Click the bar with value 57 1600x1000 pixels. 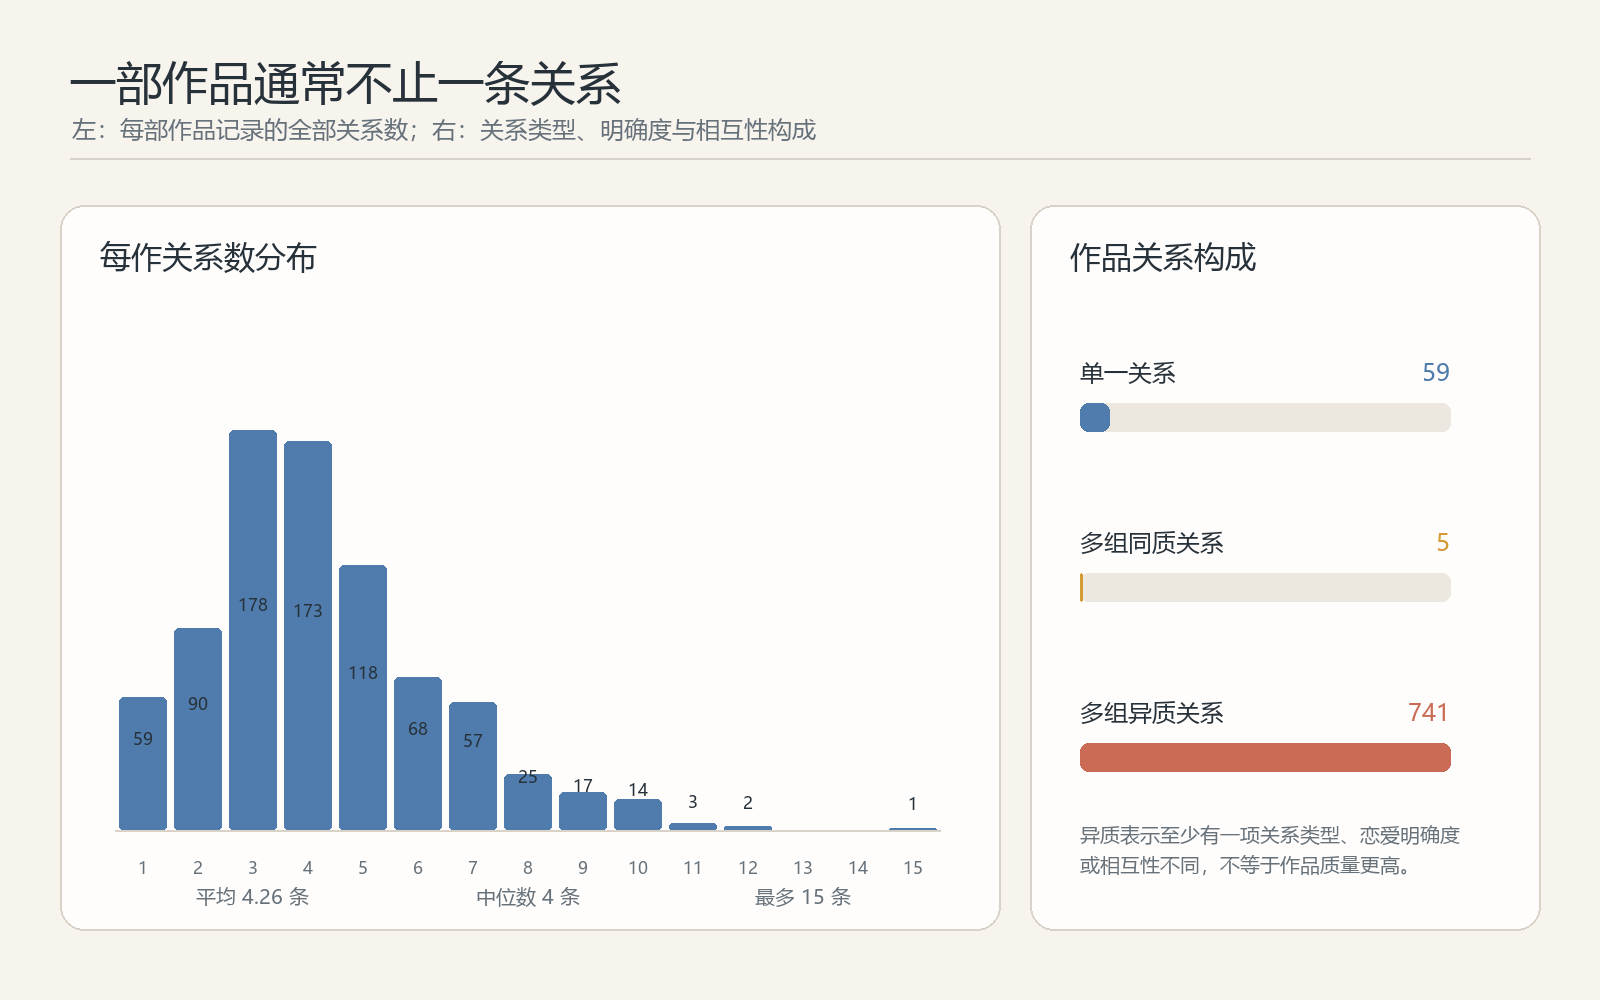click(473, 766)
